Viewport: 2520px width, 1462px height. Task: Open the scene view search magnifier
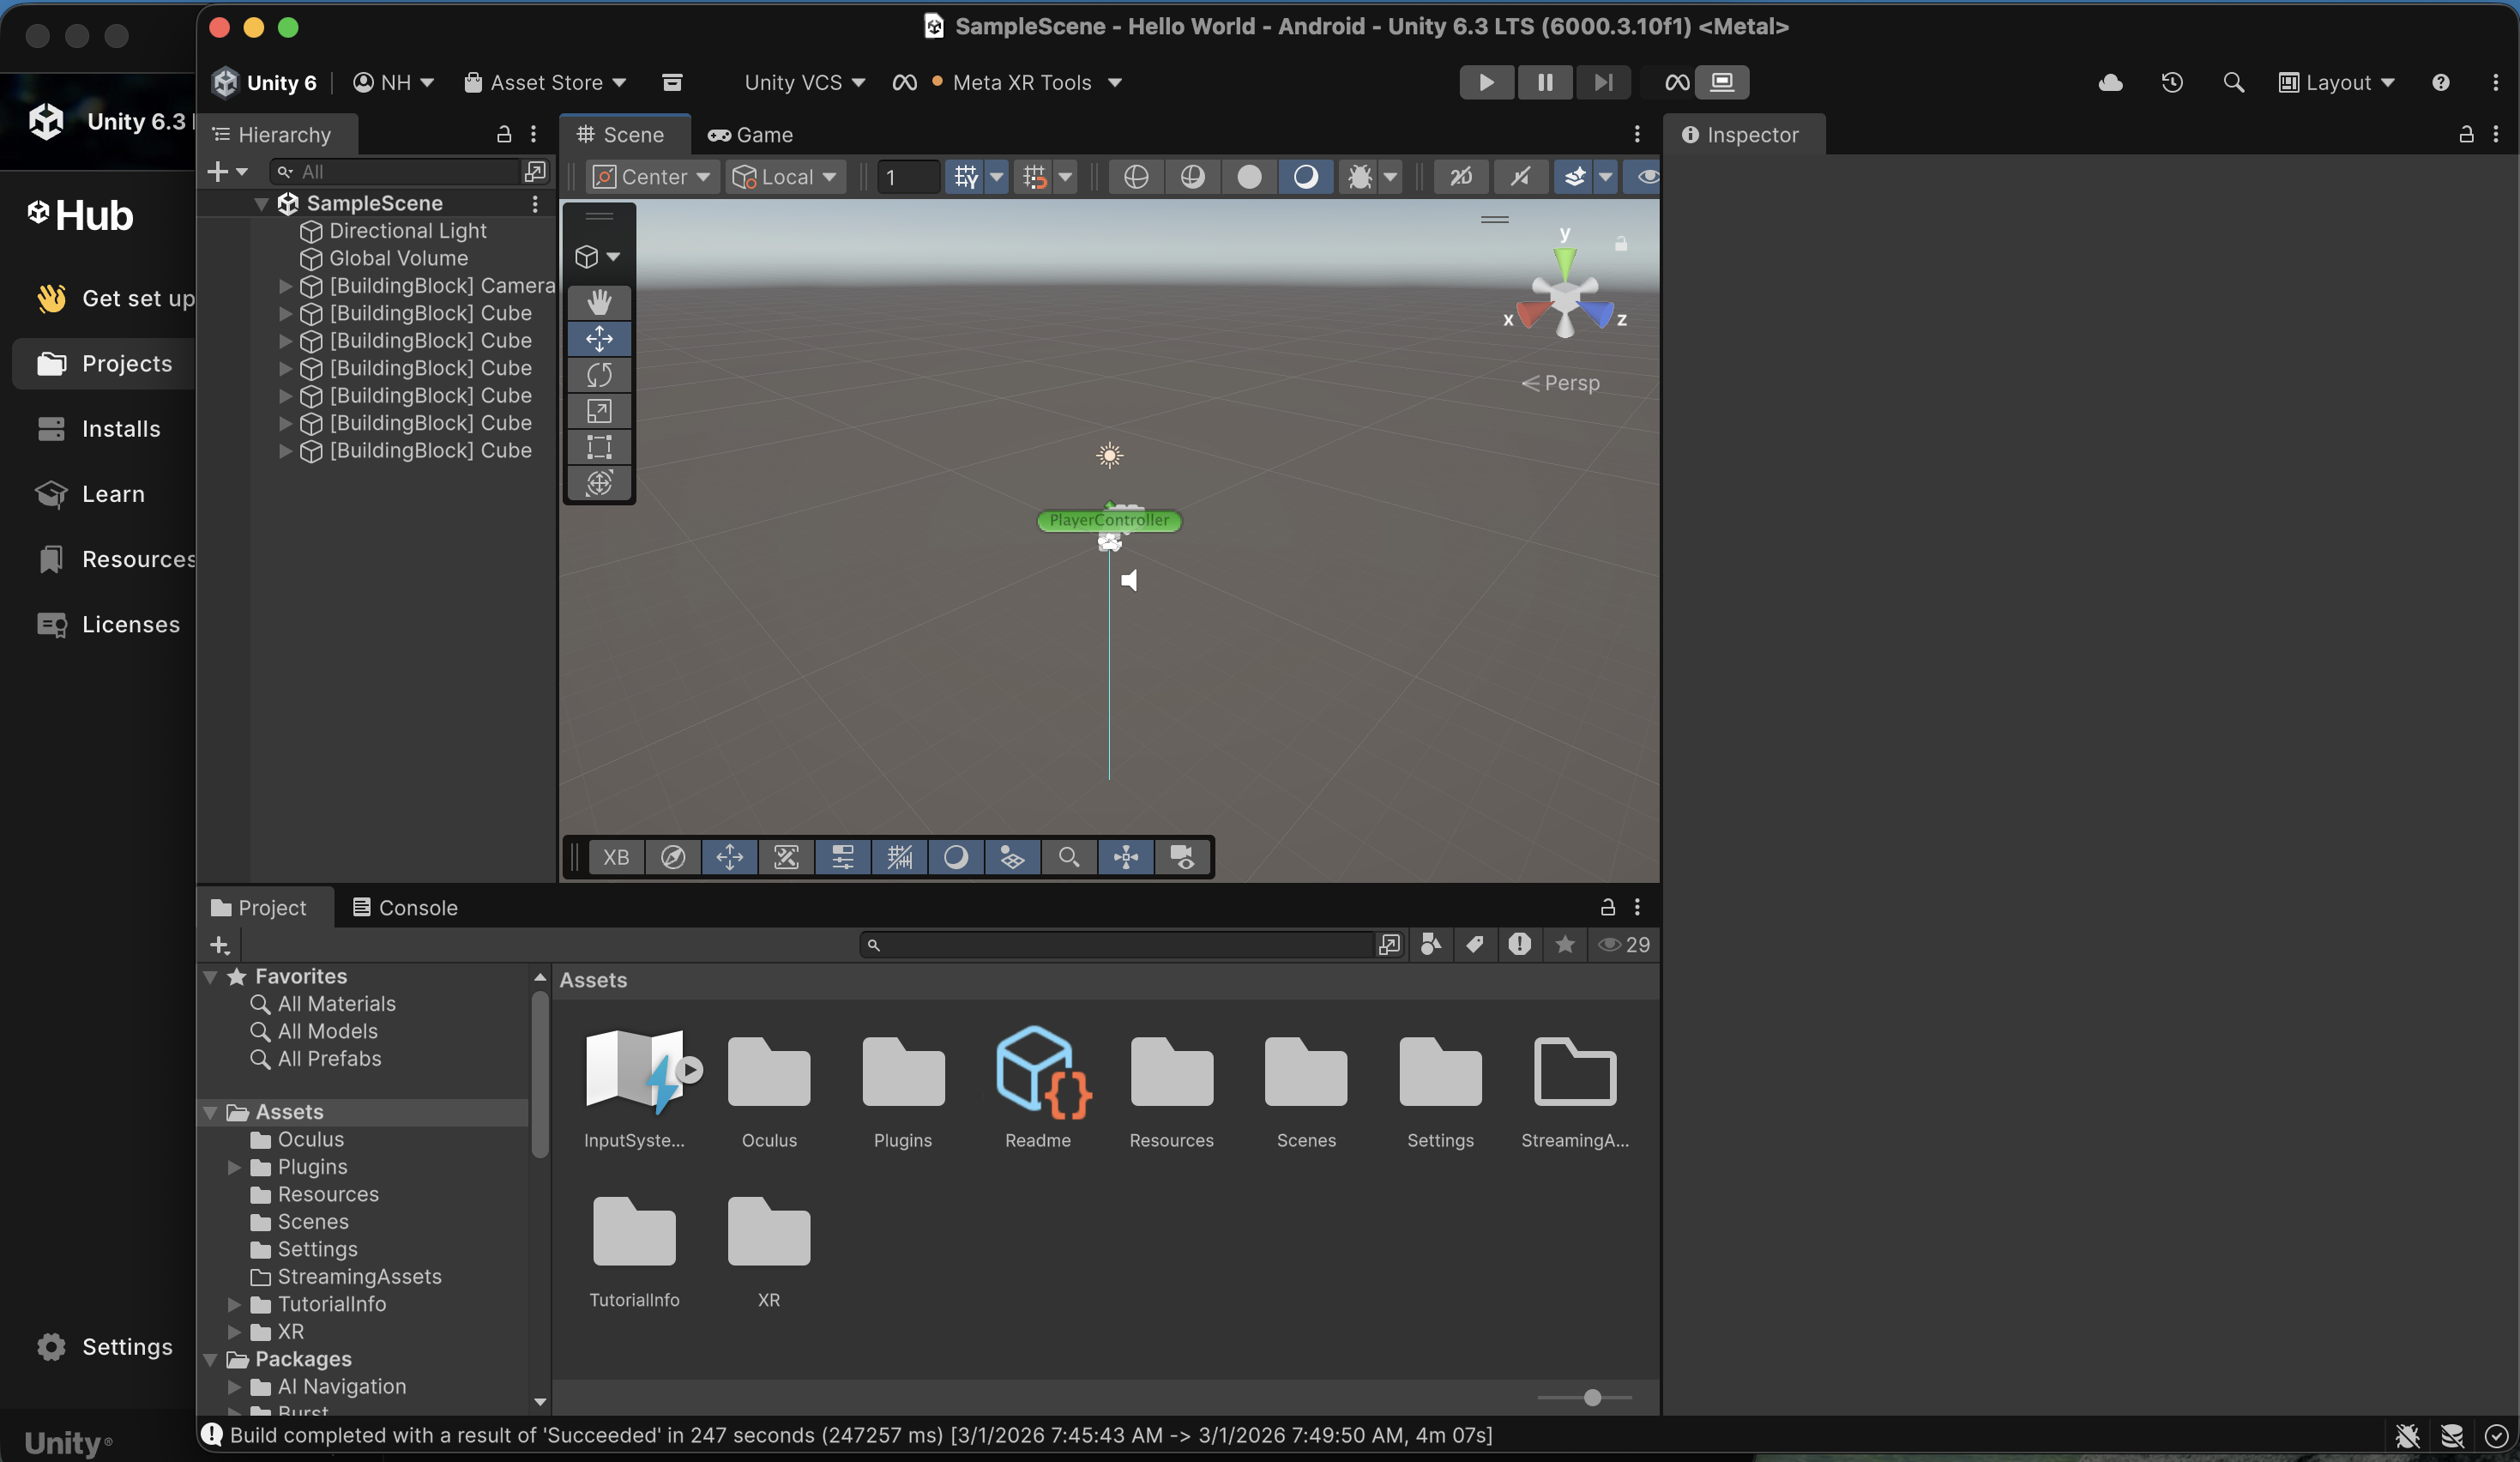(x=1068, y=858)
